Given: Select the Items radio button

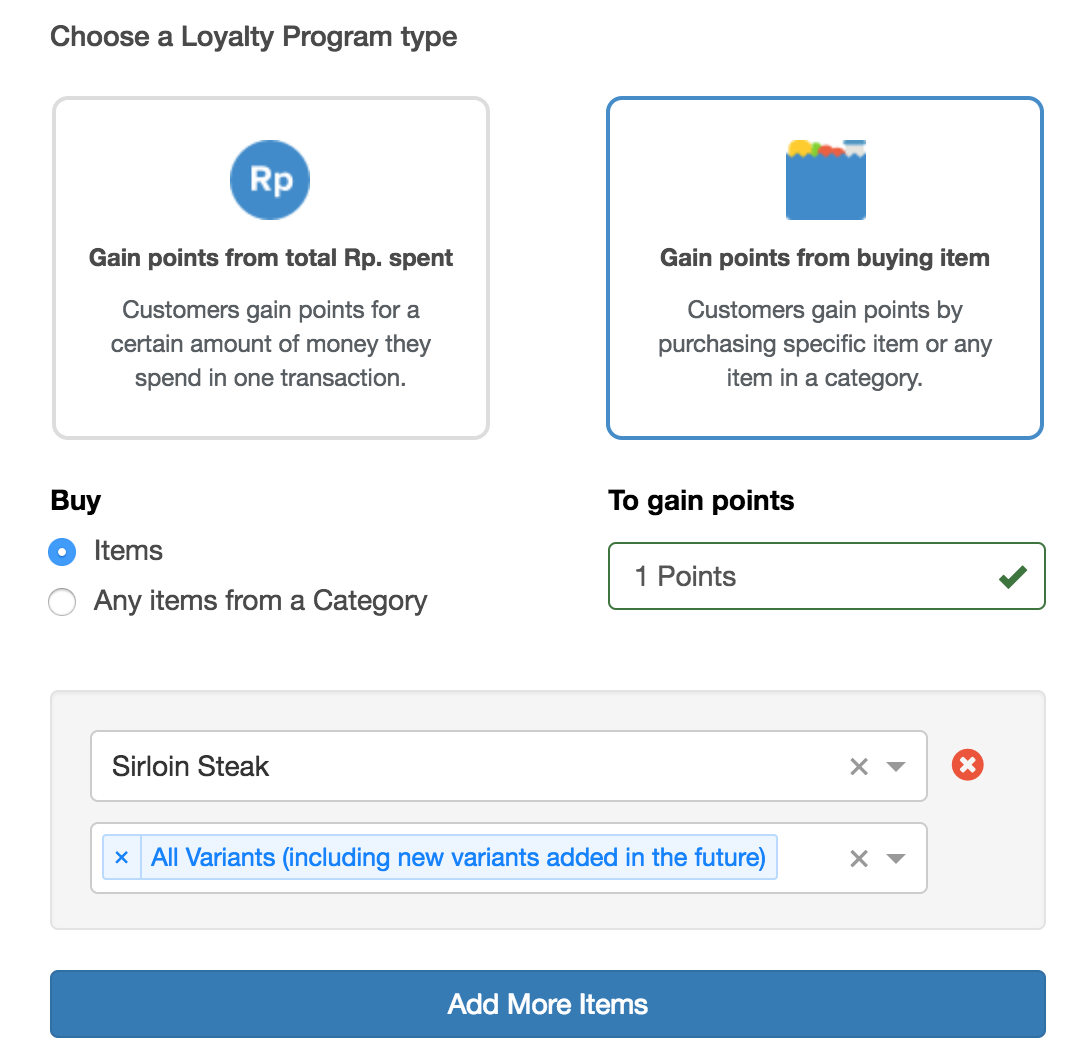Looking at the screenshot, I should click(x=62, y=551).
